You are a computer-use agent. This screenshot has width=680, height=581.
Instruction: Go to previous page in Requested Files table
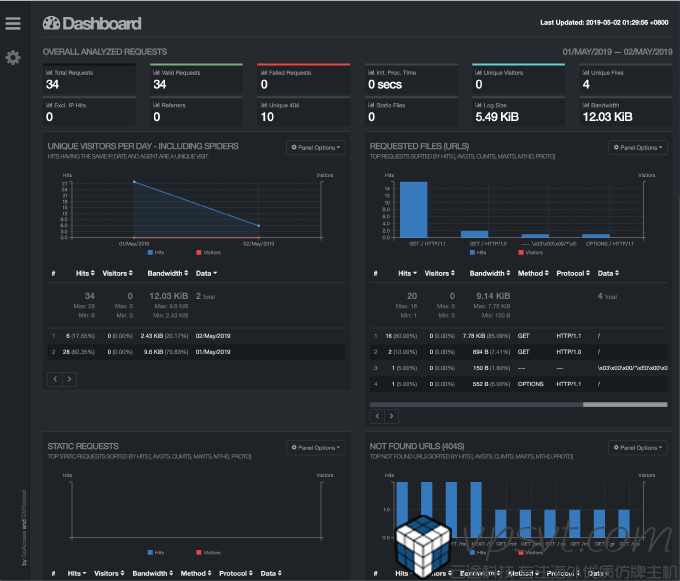tap(378, 415)
